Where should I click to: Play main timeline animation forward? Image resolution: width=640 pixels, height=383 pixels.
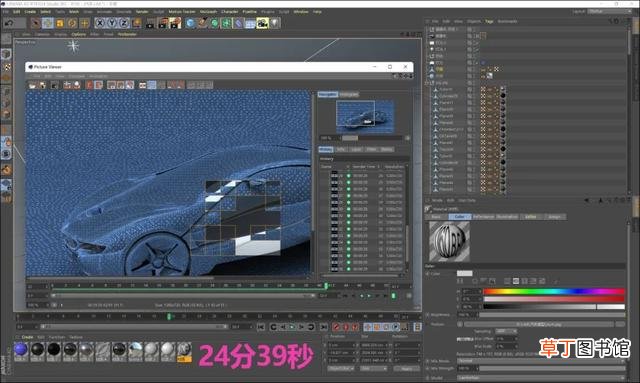click(x=292, y=327)
